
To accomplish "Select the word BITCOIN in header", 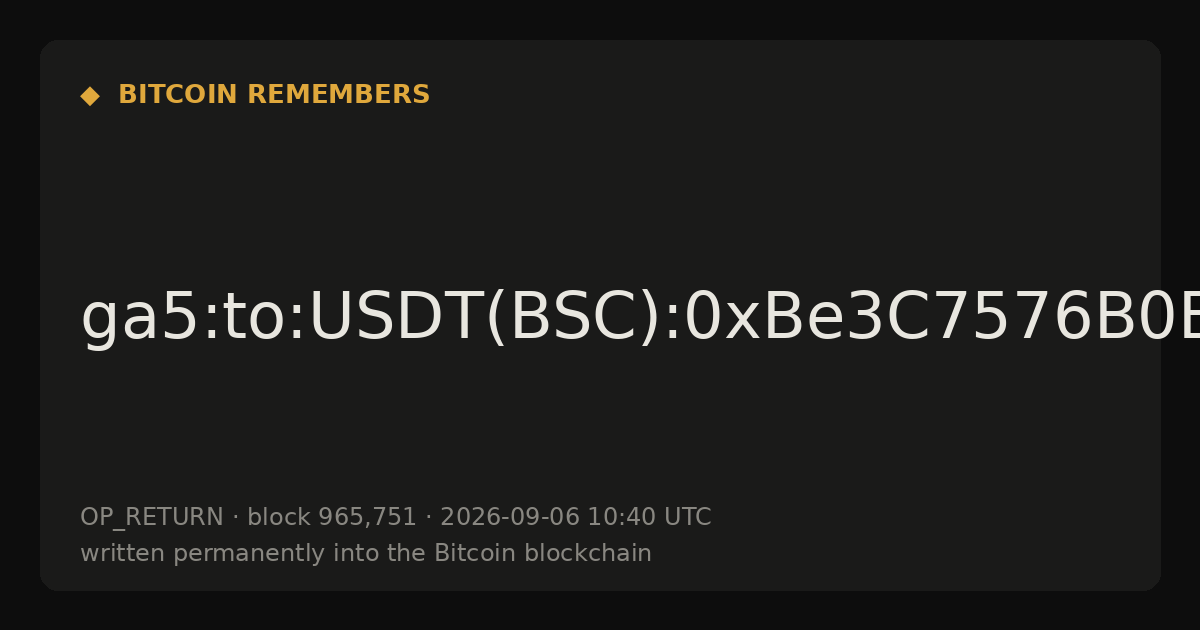I will (x=179, y=95).
